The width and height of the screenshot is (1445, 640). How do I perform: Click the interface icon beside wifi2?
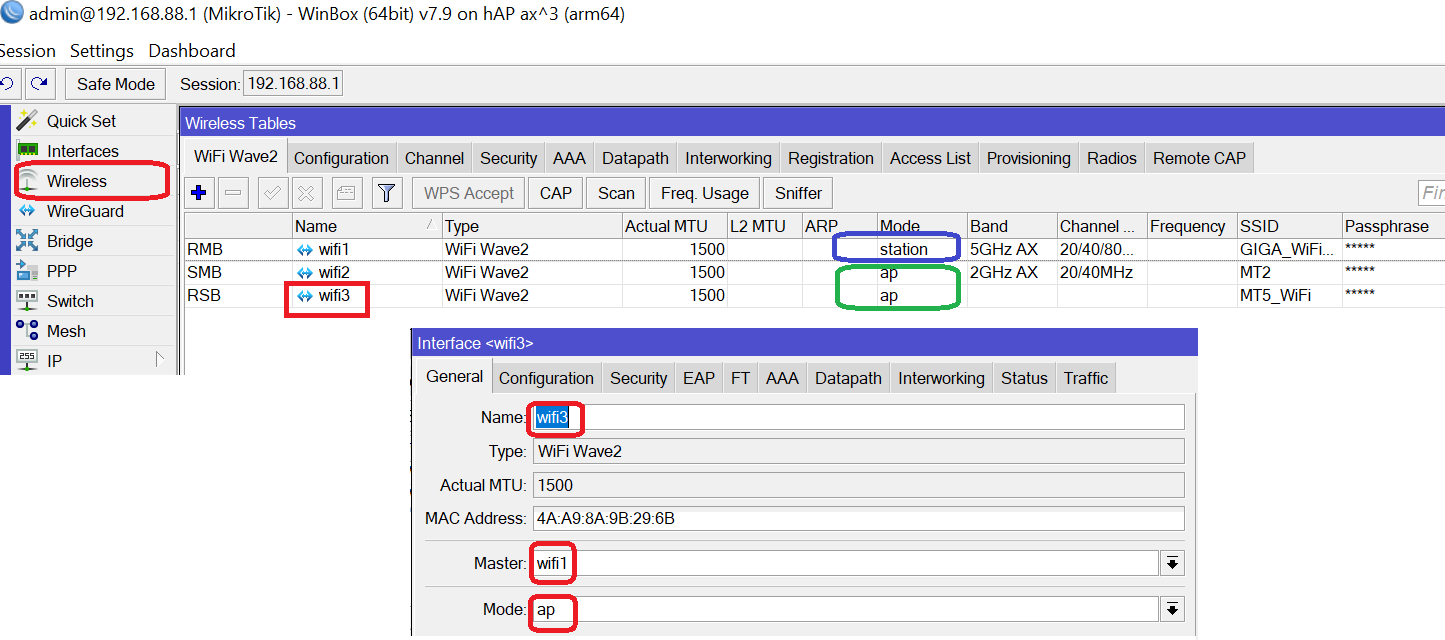coord(305,273)
